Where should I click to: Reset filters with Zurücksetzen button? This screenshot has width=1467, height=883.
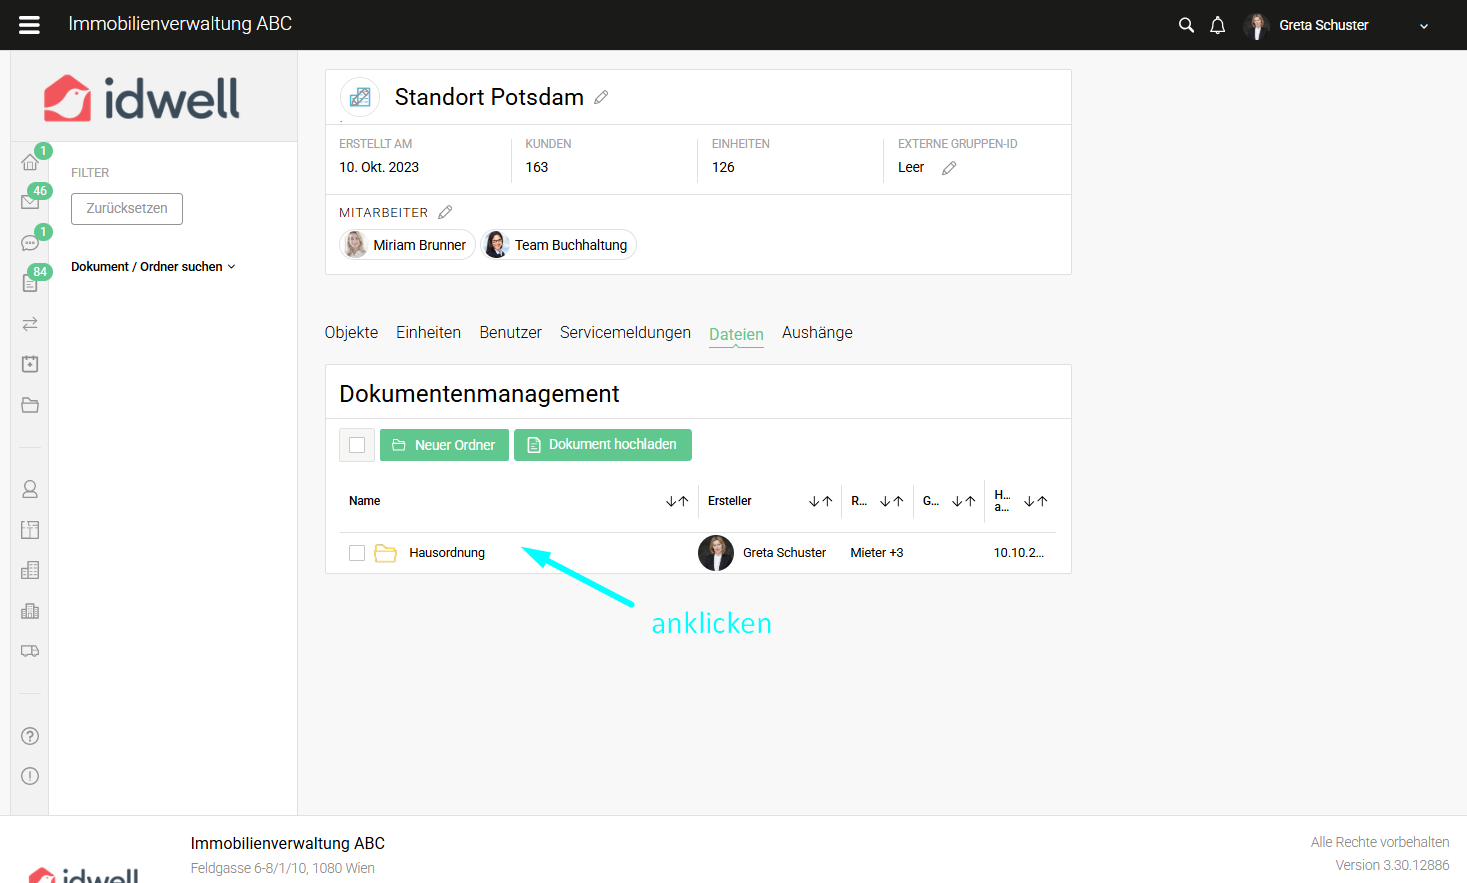127,209
